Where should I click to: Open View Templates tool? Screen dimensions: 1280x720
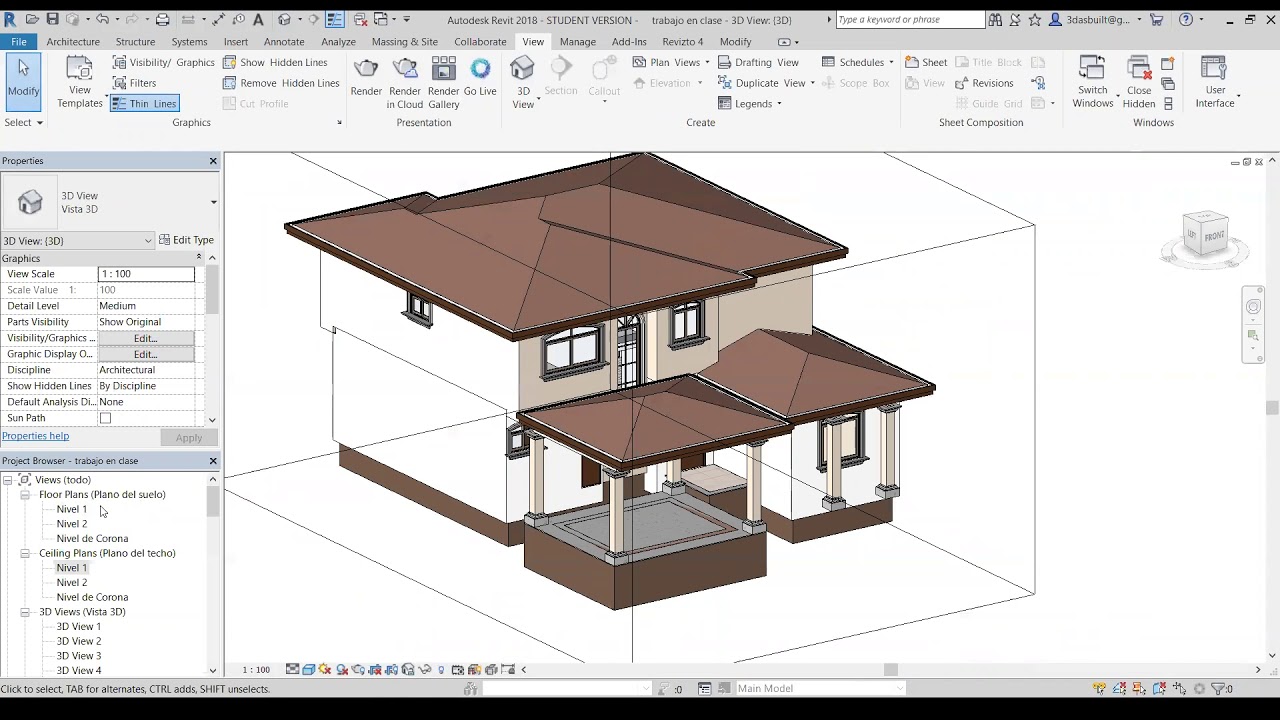click(80, 82)
